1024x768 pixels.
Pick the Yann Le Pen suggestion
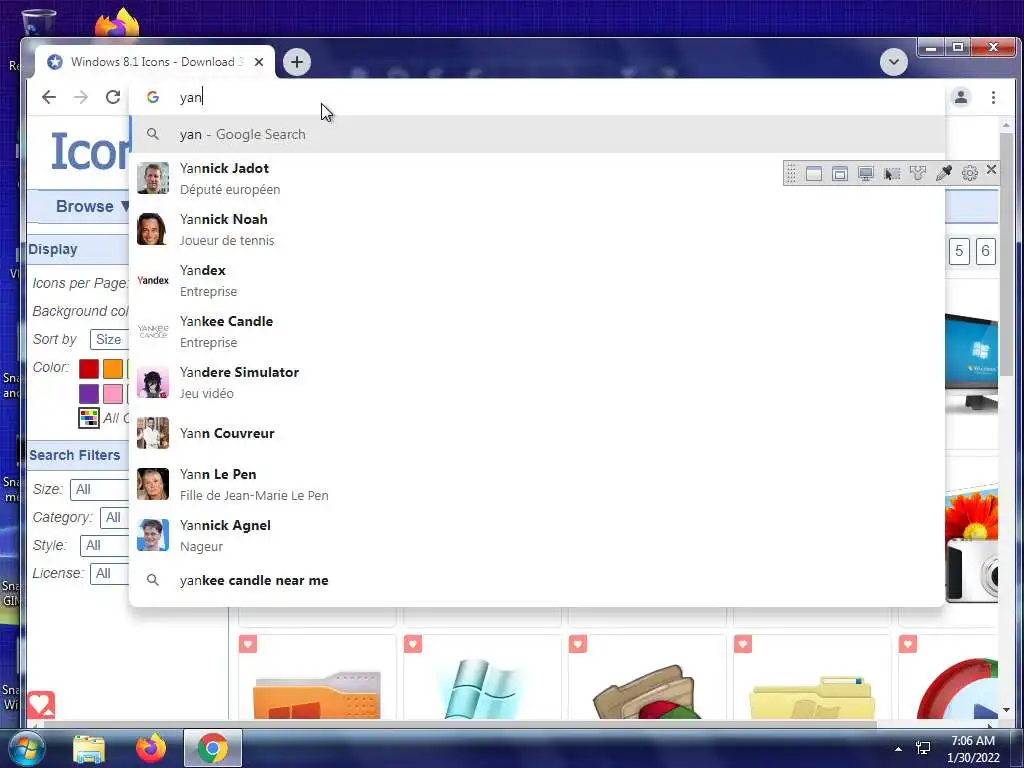[x=537, y=484]
